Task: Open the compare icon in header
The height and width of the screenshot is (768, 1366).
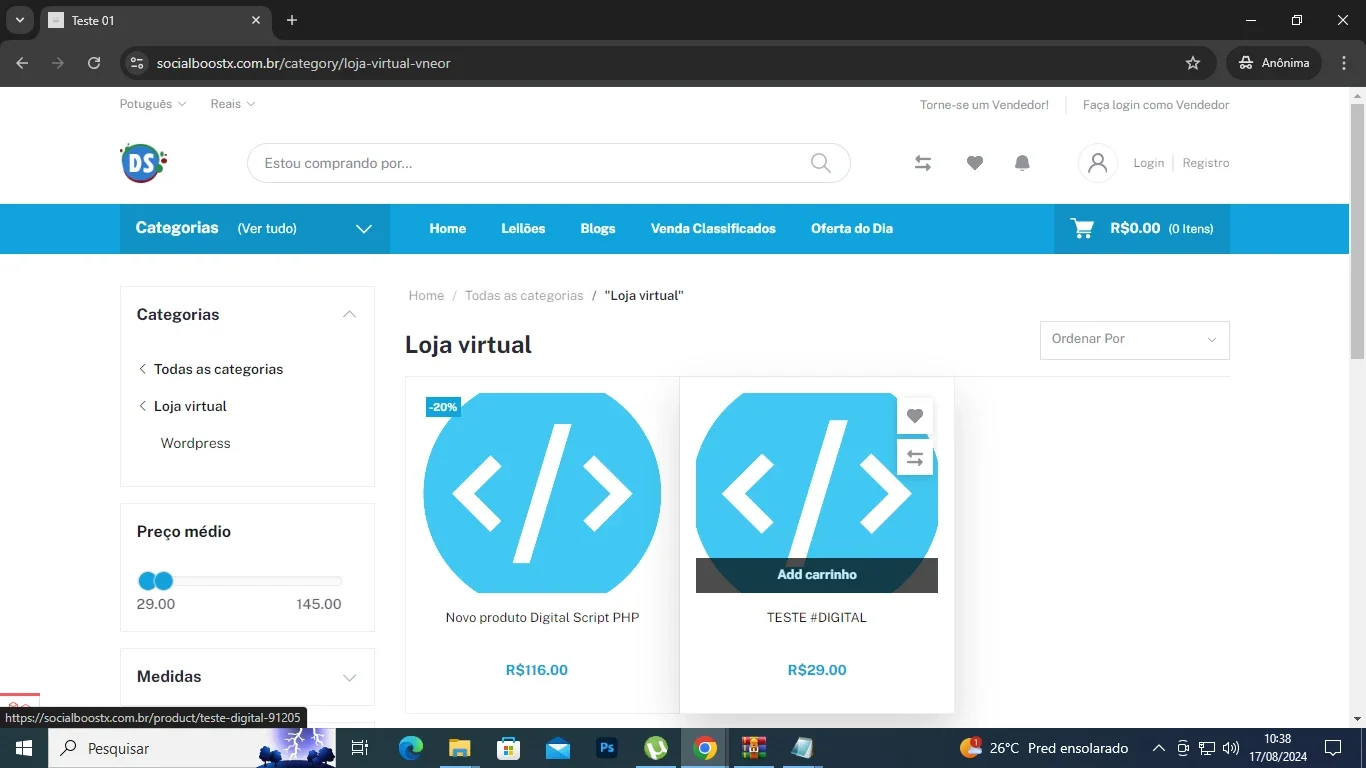Action: pos(923,163)
